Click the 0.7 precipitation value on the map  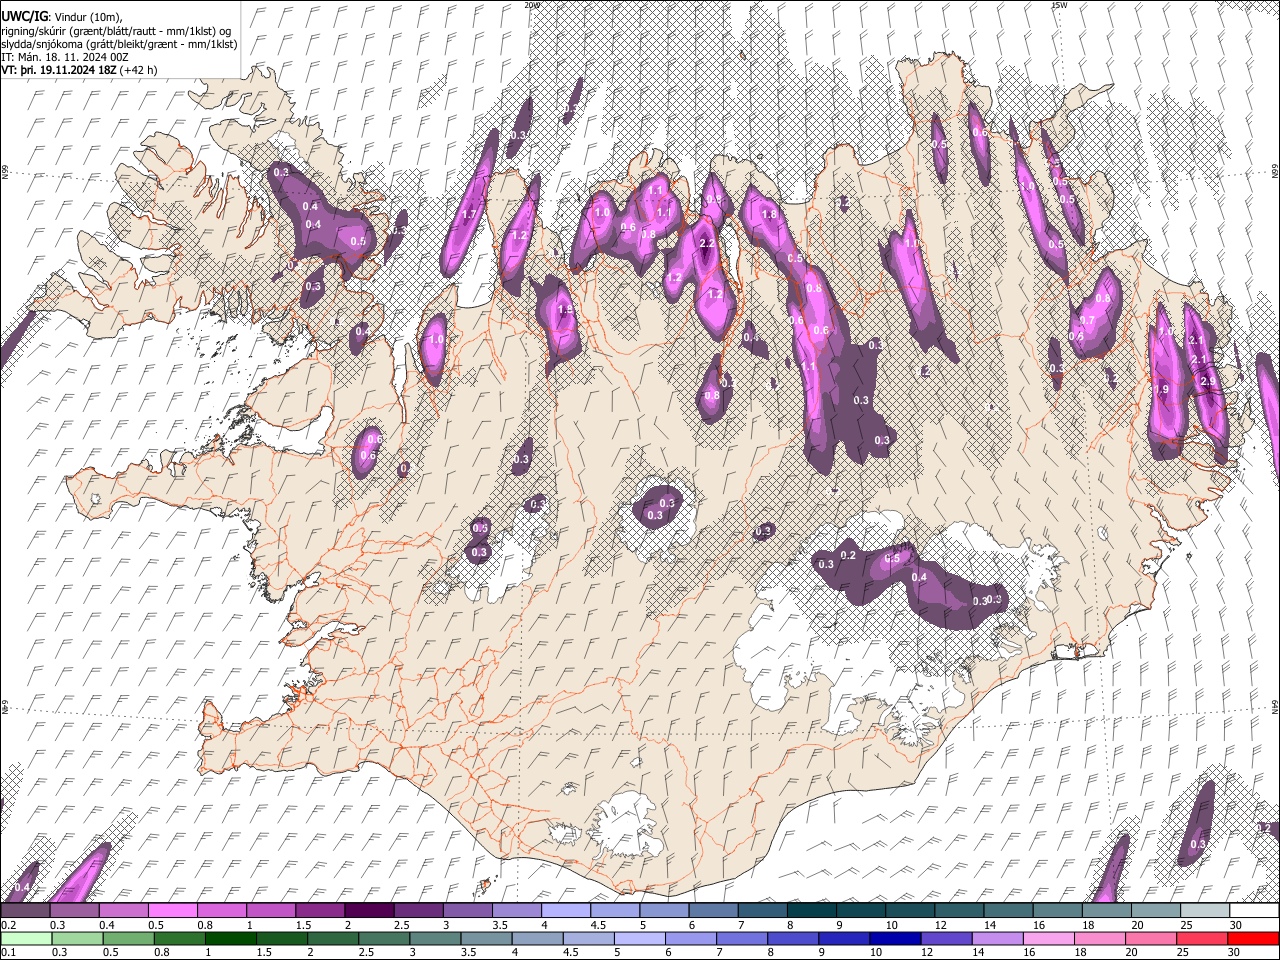(x=1087, y=320)
